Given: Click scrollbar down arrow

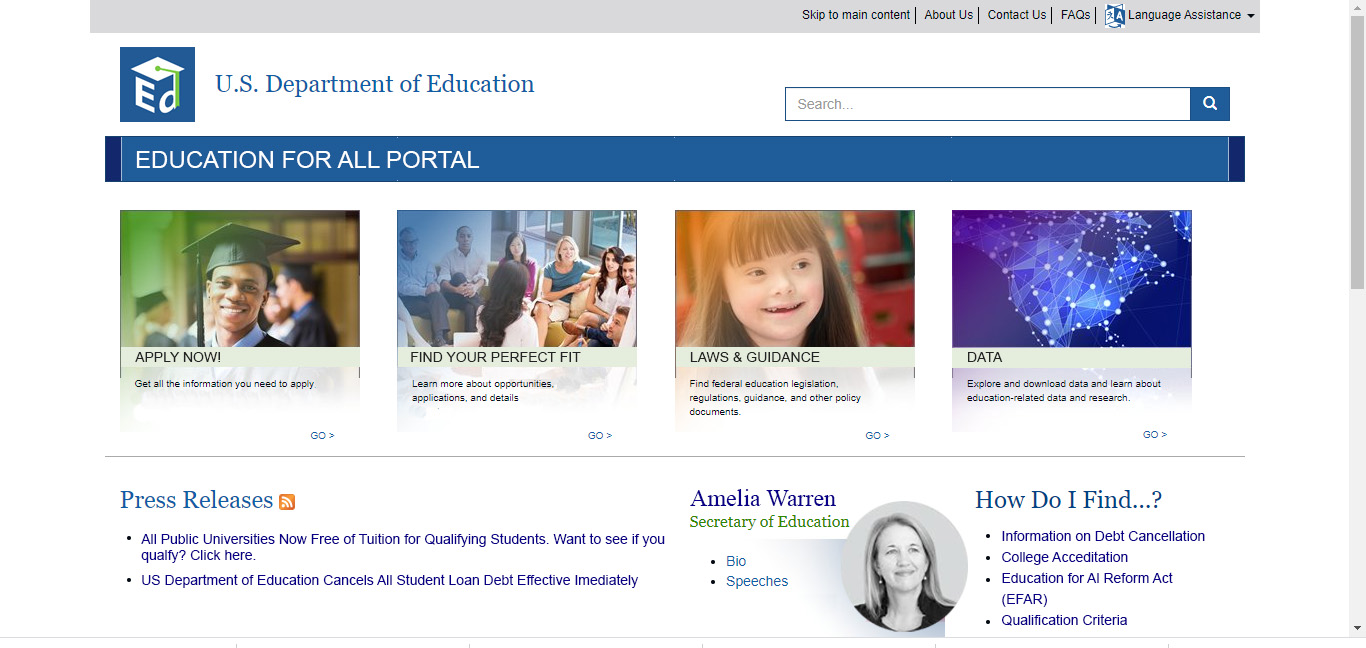Looking at the screenshot, I should pyautogui.click(x=1357, y=628).
